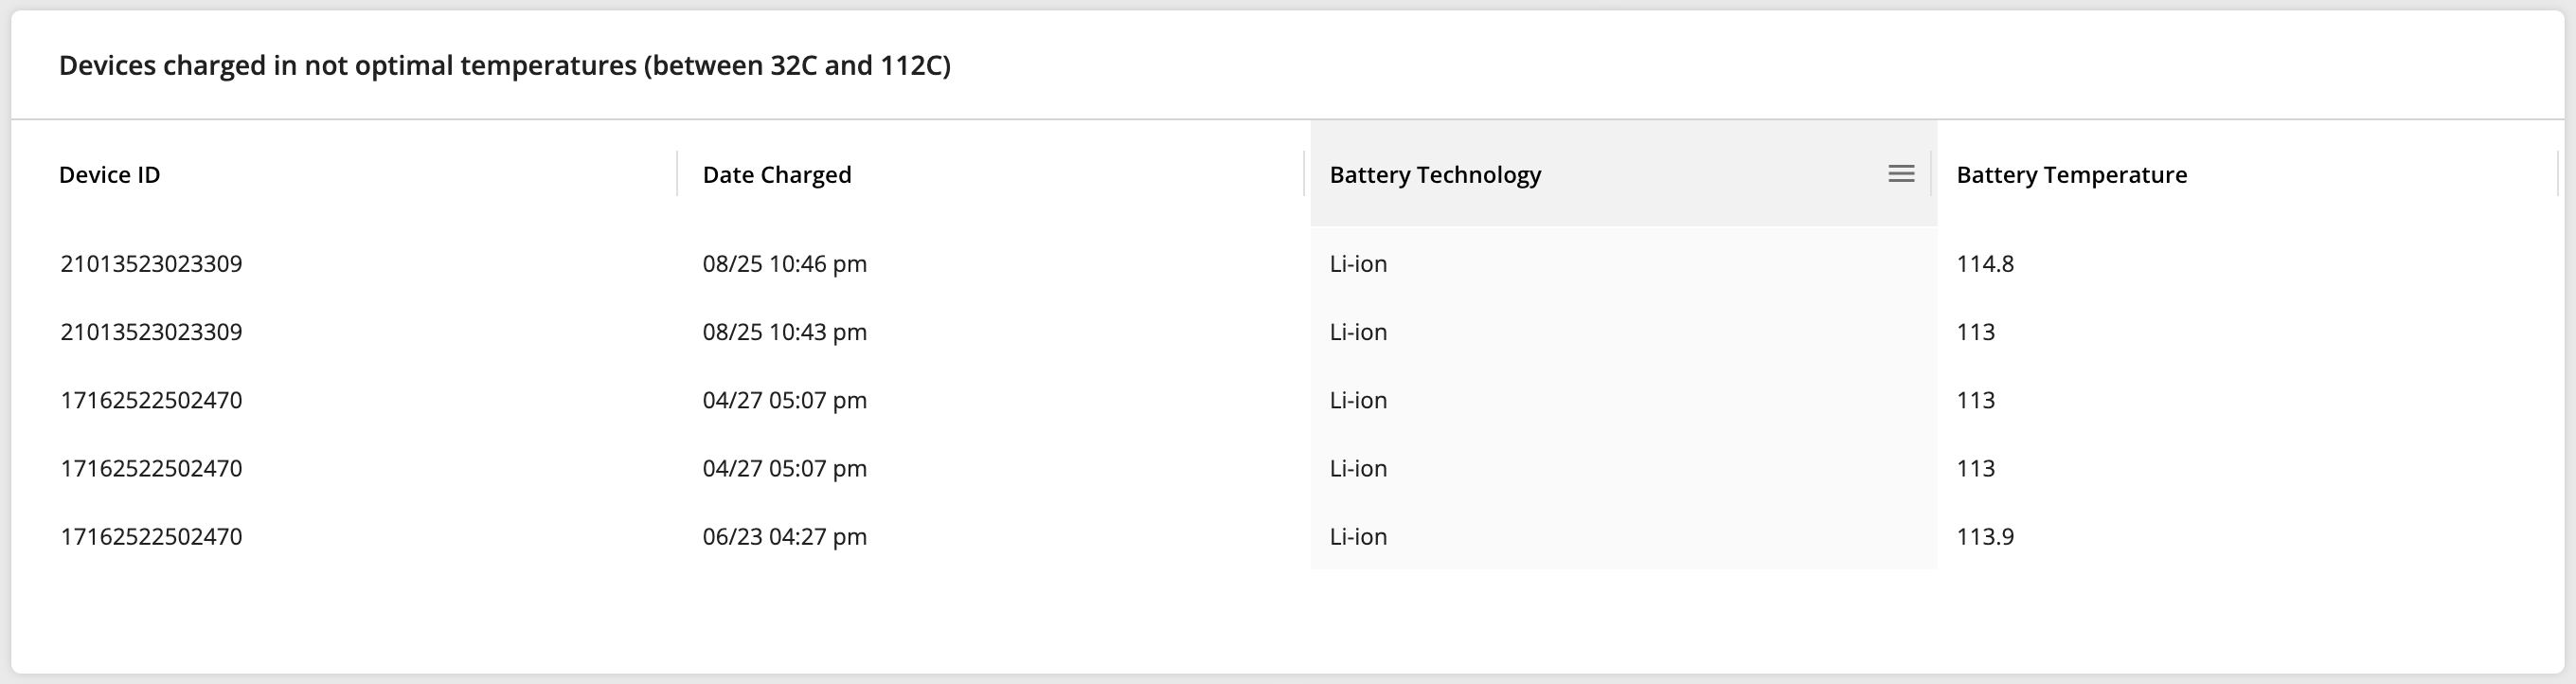Click the 113 temperature in second row
This screenshot has height=684, width=2576.
[1975, 332]
